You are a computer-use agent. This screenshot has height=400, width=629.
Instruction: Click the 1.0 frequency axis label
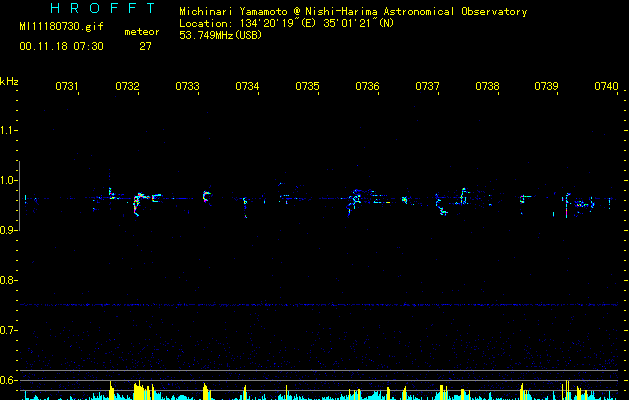(x=7, y=180)
